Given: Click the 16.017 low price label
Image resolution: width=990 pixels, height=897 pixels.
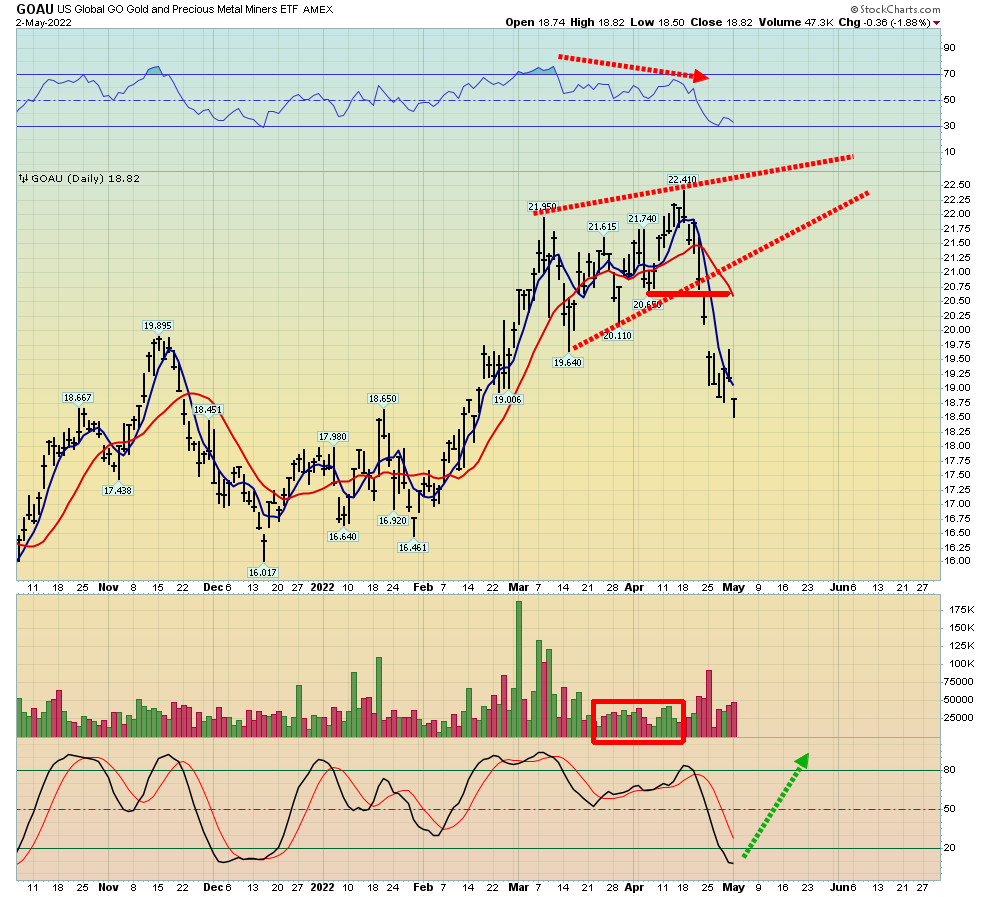Looking at the screenshot, I should tap(263, 573).
